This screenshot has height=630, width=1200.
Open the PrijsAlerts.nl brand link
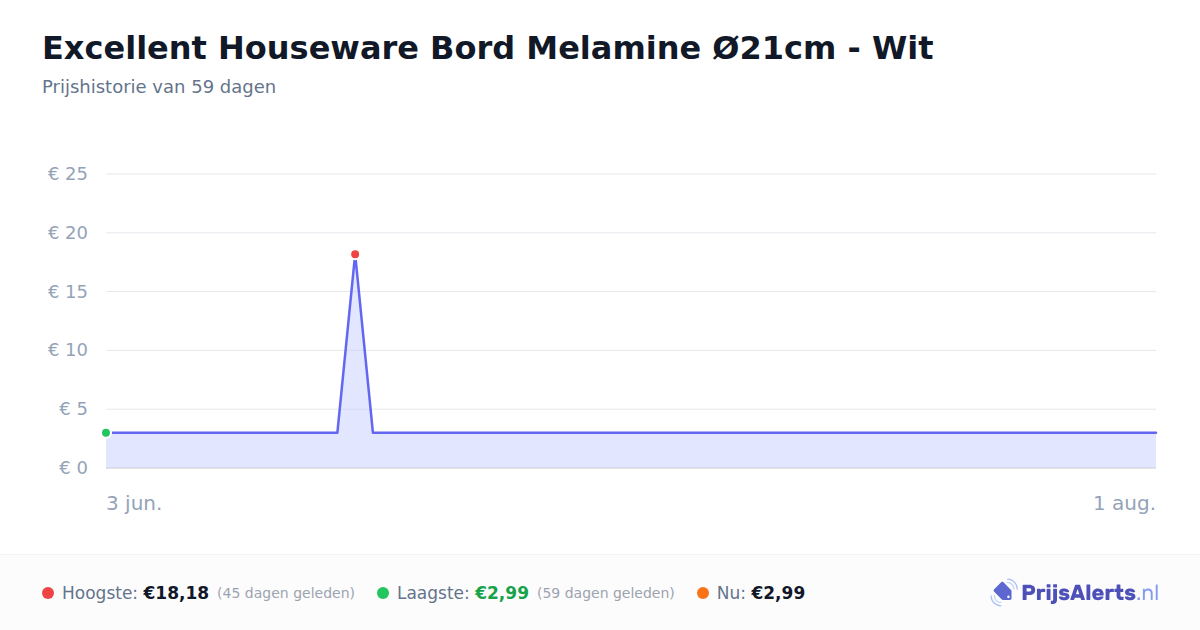click(x=1074, y=593)
